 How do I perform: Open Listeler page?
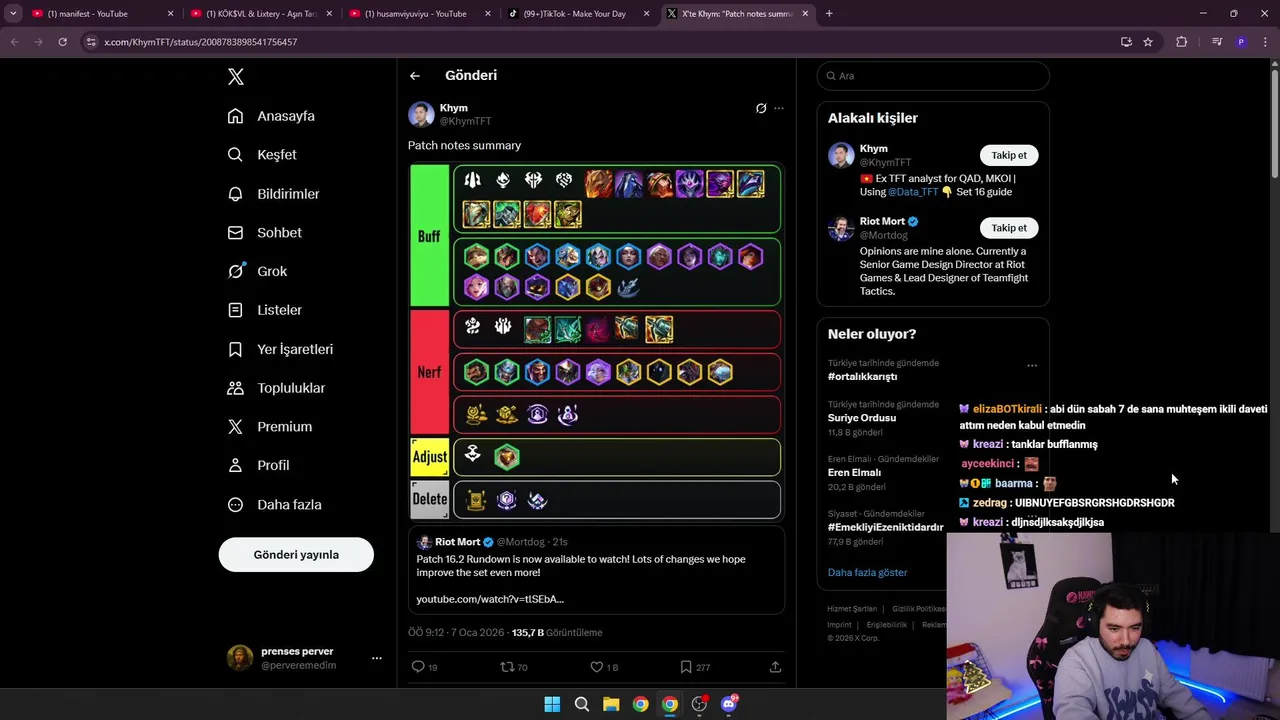pyautogui.click(x=264, y=310)
